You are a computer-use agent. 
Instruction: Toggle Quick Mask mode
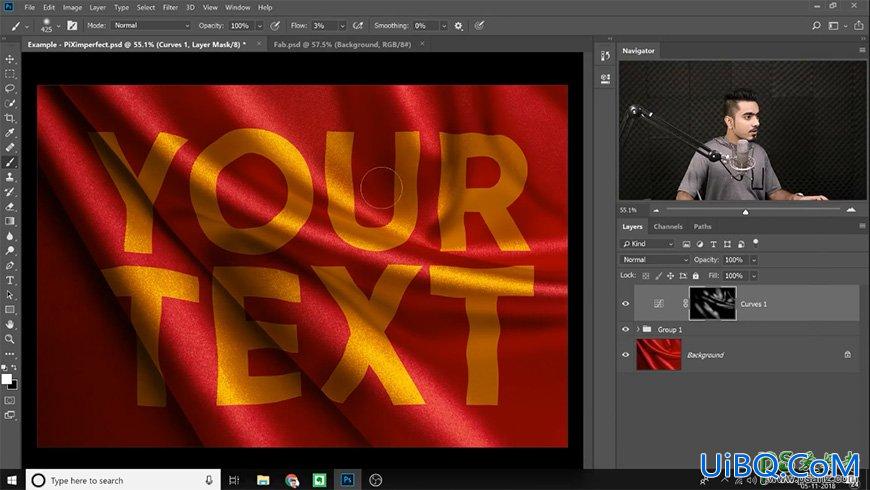click(x=10, y=400)
